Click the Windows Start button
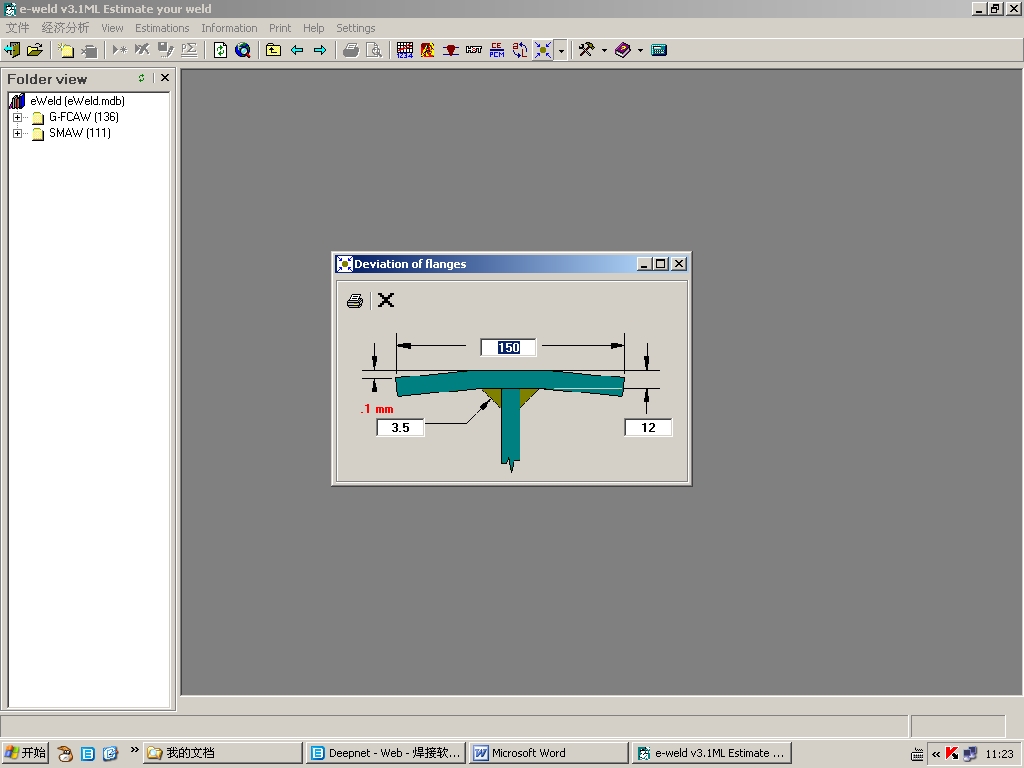1024x768 pixels. click(25, 753)
